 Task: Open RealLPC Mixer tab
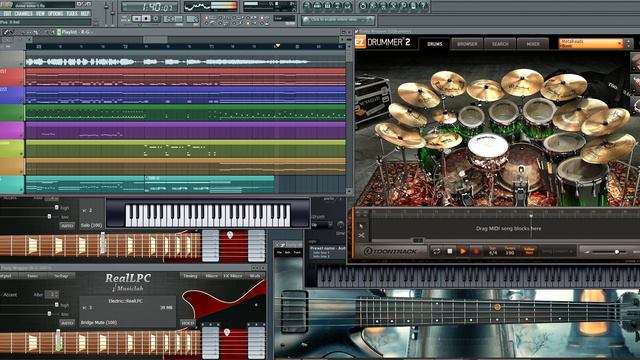pos(211,276)
